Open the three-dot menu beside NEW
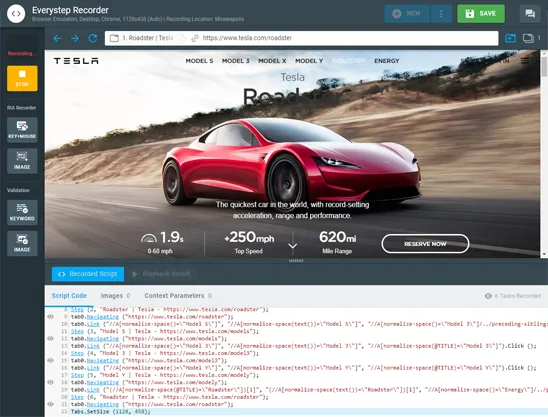This screenshot has height=417, width=548. pos(441,14)
